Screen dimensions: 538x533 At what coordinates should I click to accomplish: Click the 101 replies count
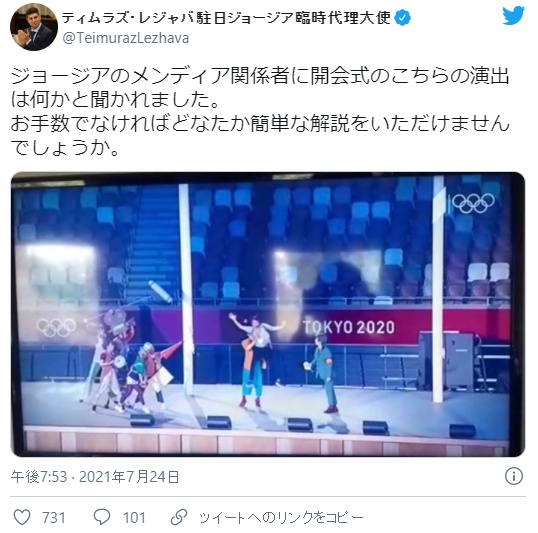pyautogui.click(x=134, y=517)
